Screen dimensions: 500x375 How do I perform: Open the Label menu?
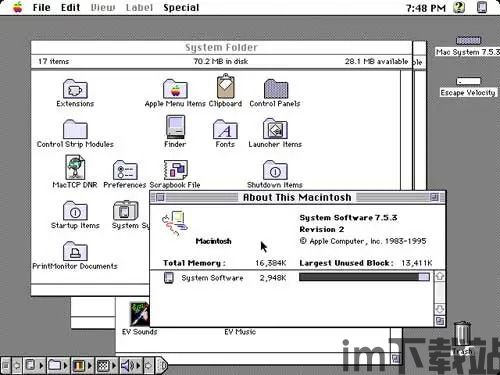coord(139,7)
